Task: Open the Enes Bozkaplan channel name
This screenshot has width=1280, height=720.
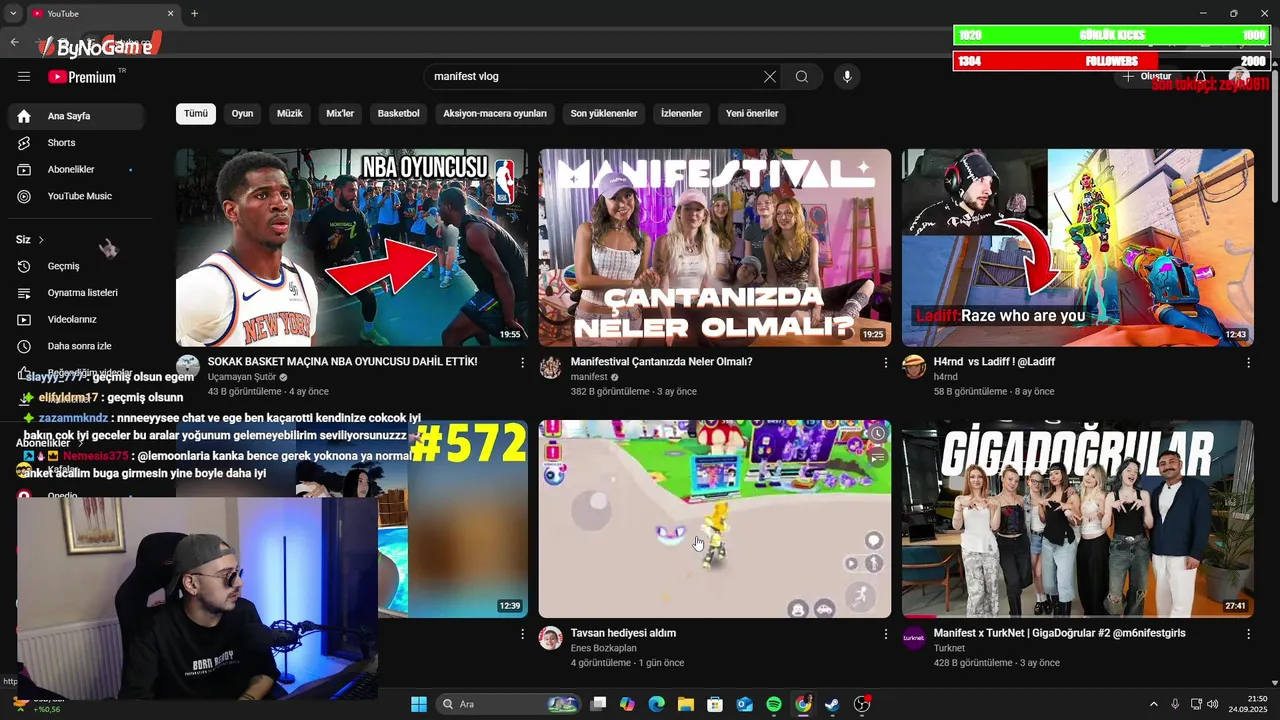Action: point(603,648)
